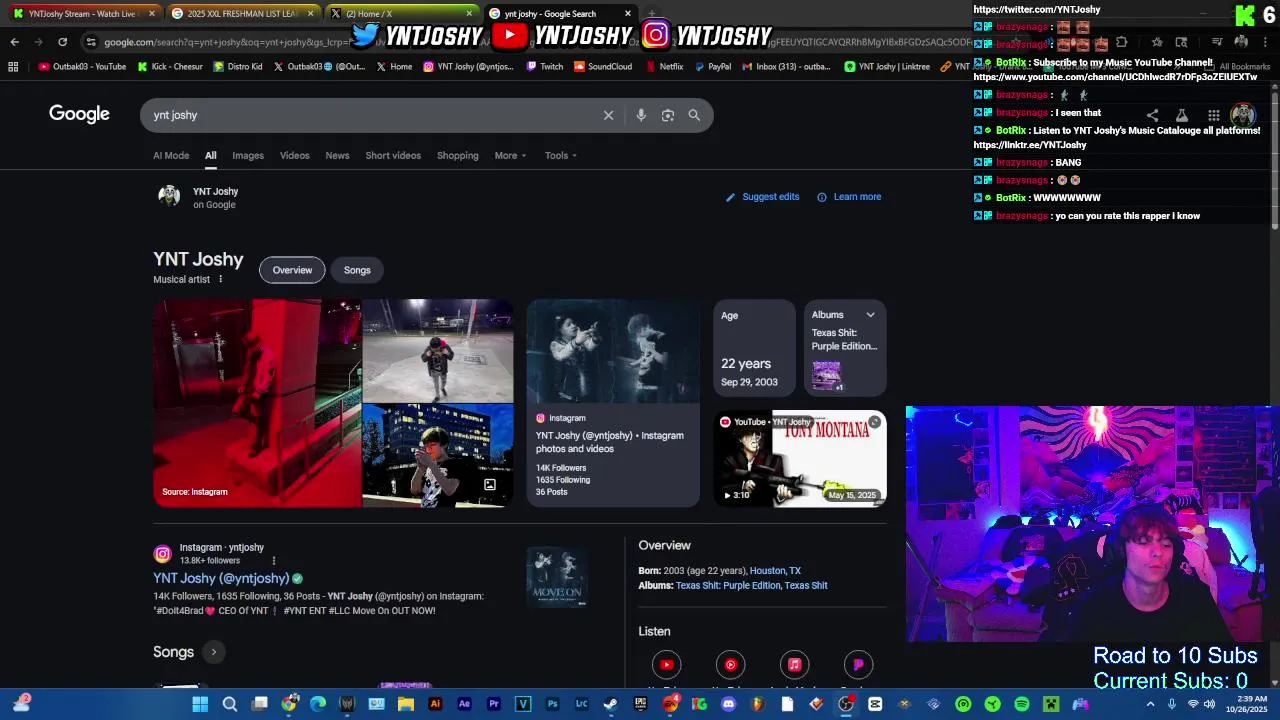Expand the More search filter dropdown

tap(510, 155)
